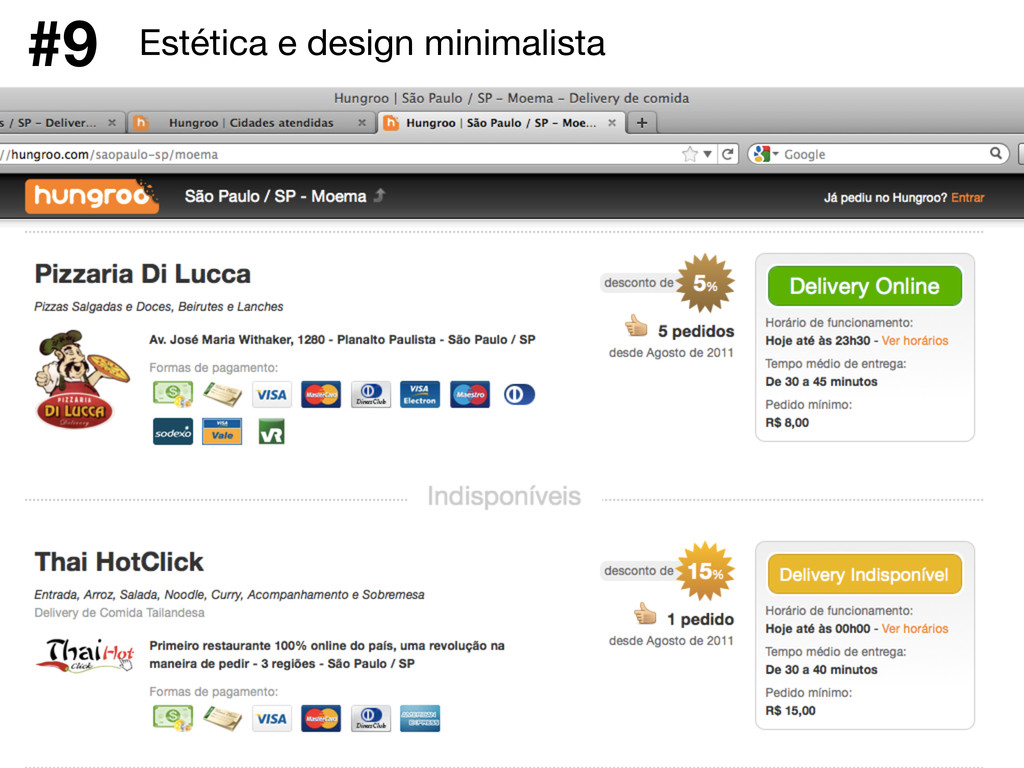Click '1 pedido' order count text

click(x=701, y=619)
